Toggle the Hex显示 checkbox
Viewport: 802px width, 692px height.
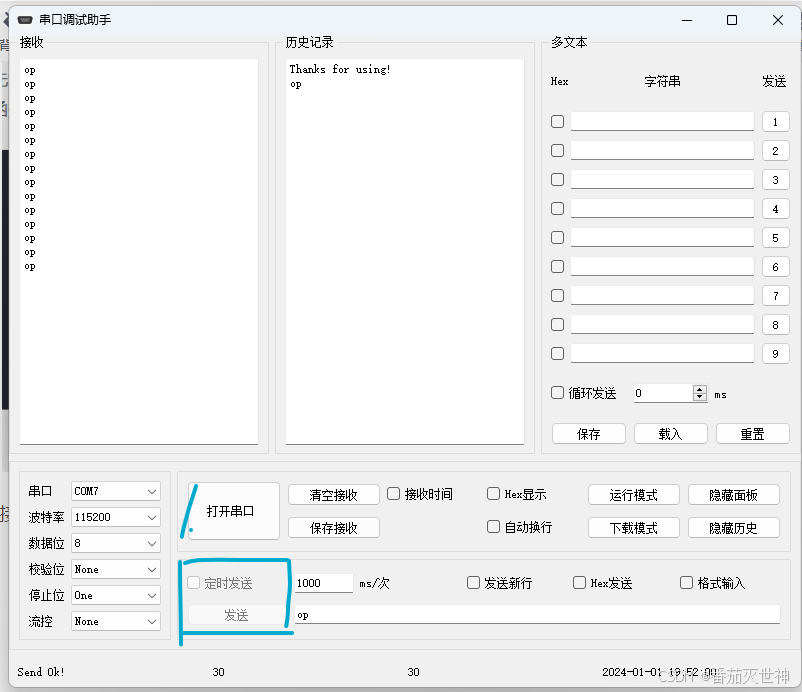[494, 494]
